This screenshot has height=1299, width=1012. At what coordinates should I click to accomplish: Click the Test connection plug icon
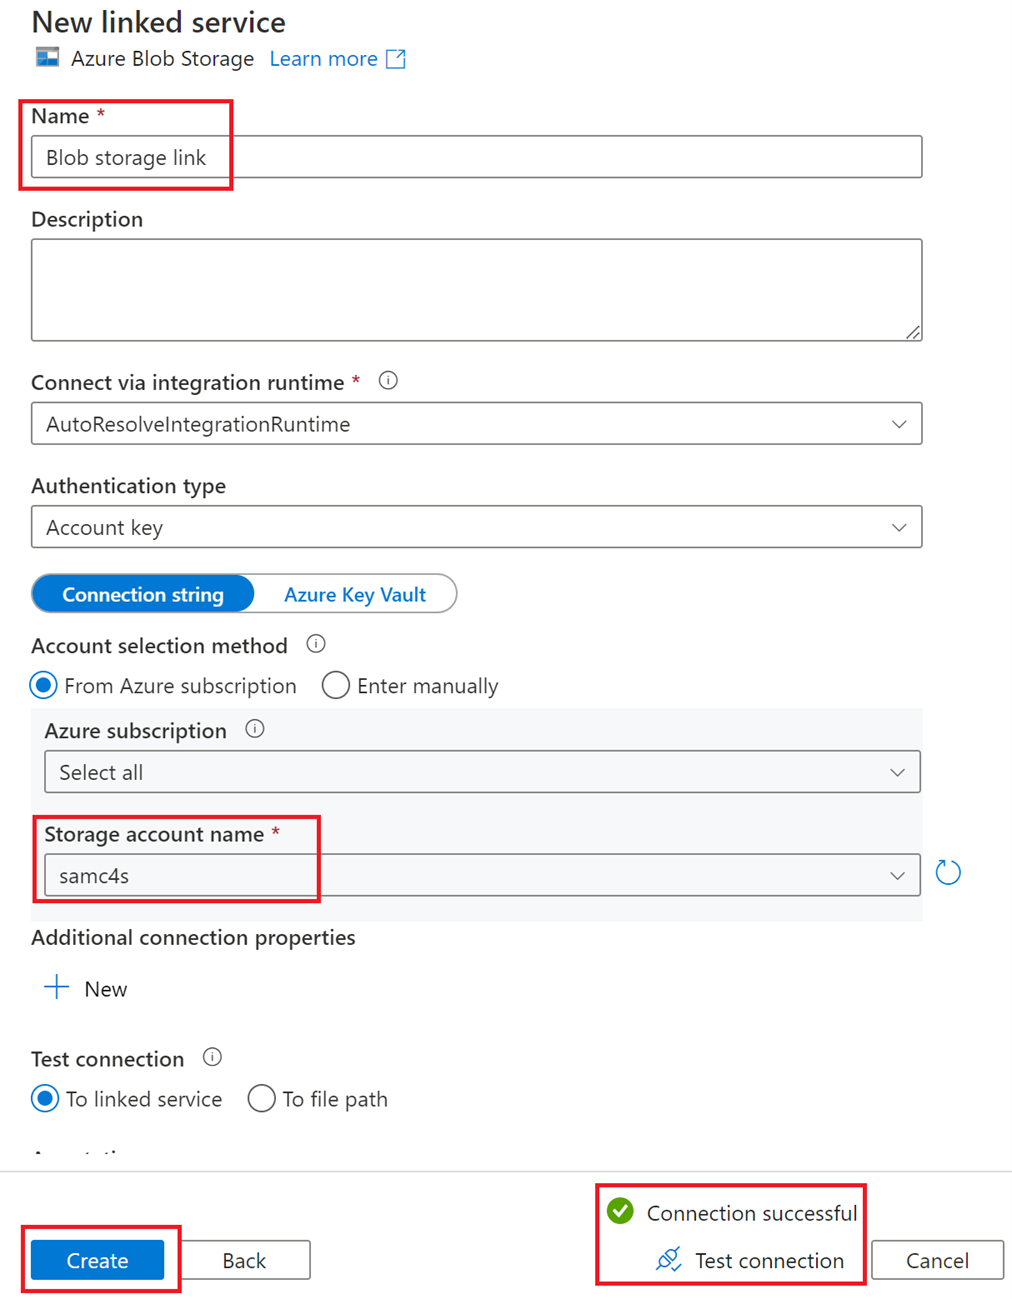pos(669,1259)
